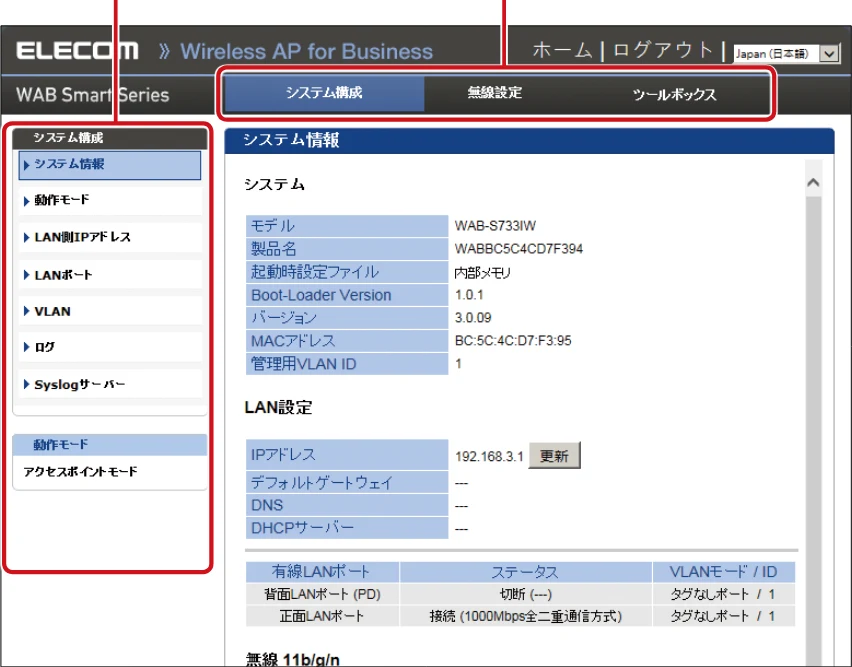Open LANポート sidebar item
Image resolution: width=852 pixels, height=667 pixels.
tap(110, 275)
